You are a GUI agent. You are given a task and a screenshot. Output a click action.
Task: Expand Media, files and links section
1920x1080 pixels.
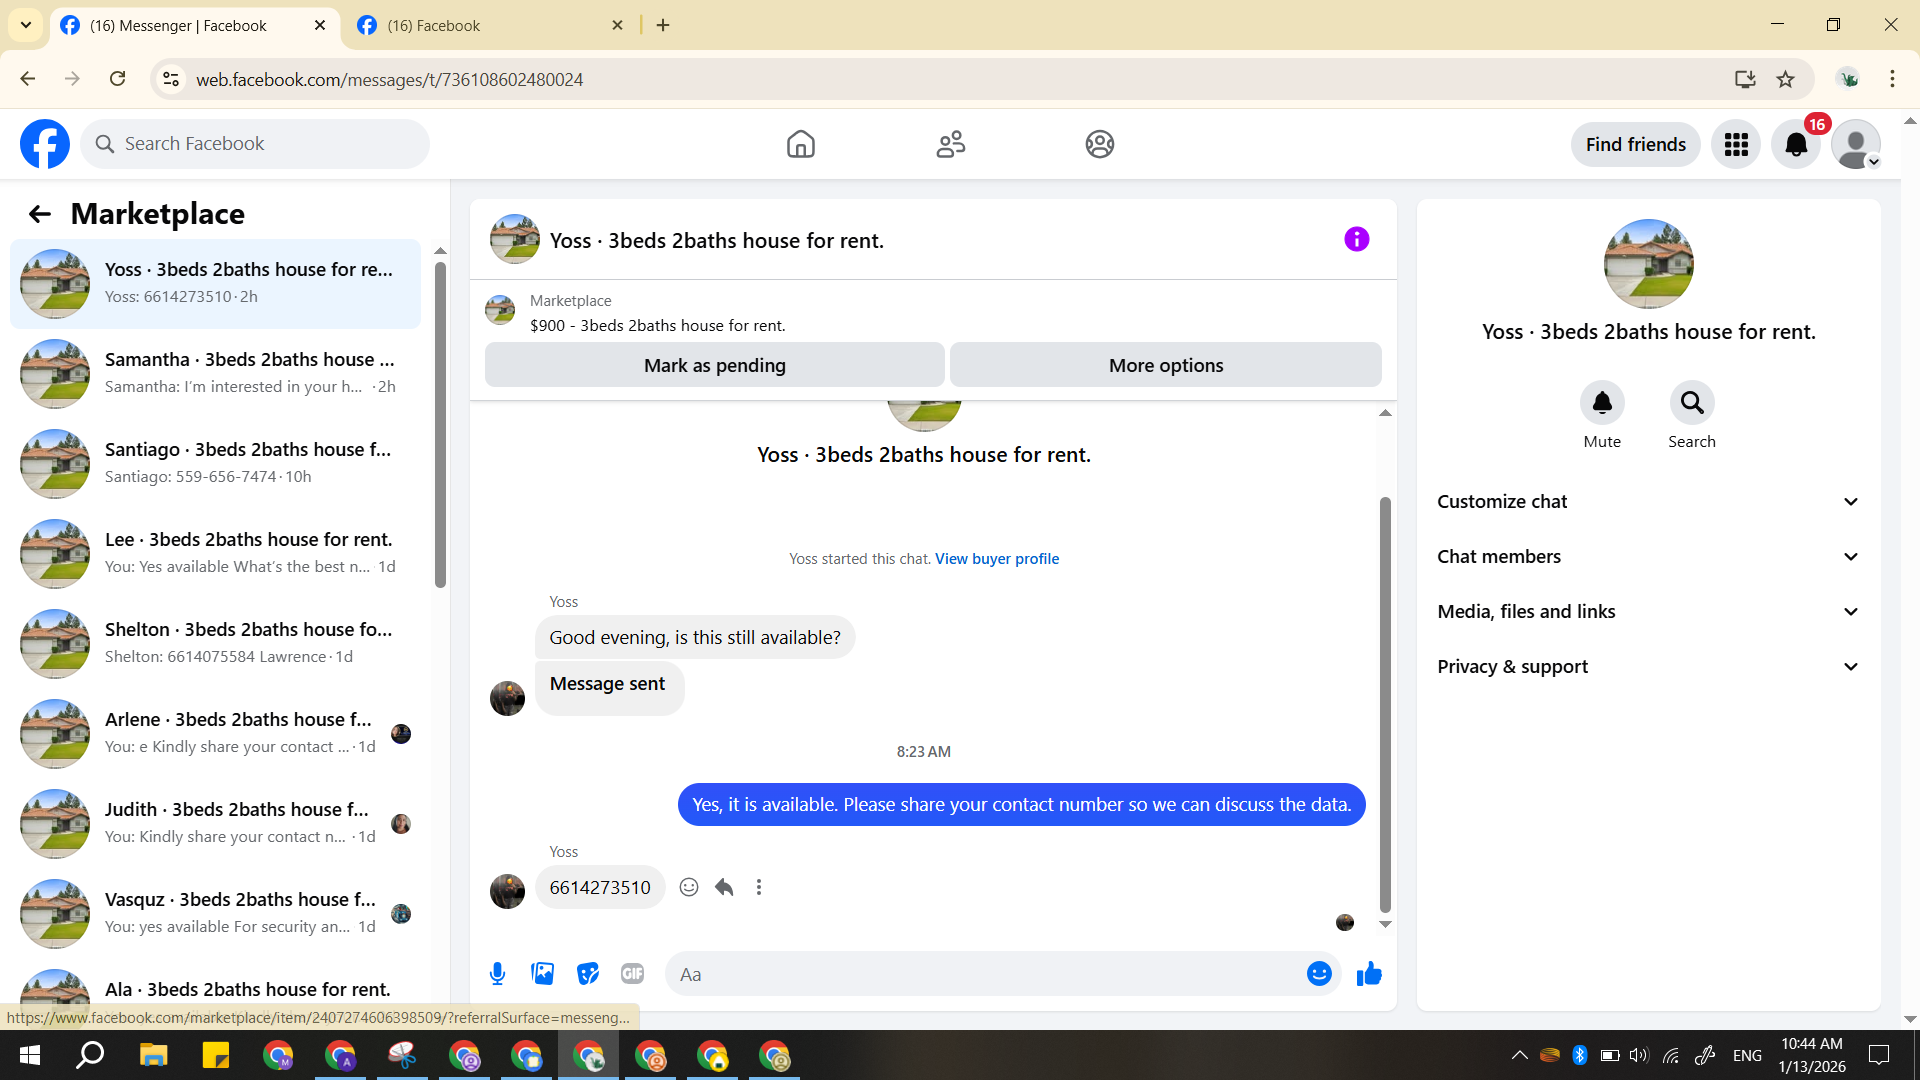[1648, 612]
